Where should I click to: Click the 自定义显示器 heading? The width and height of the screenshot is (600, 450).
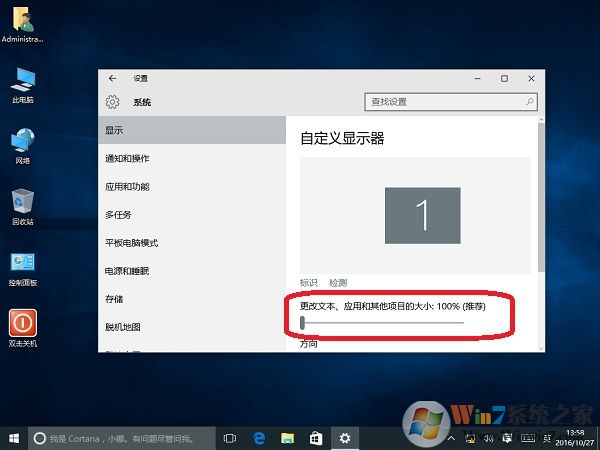pyautogui.click(x=342, y=138)
